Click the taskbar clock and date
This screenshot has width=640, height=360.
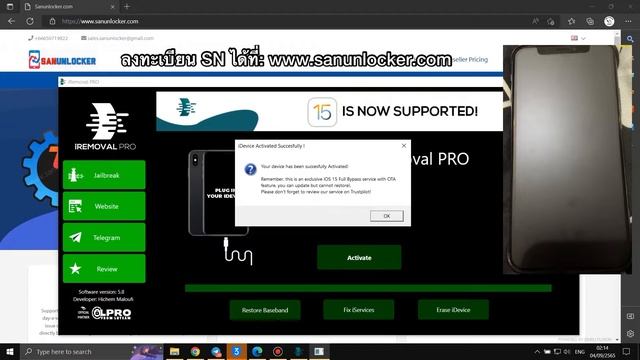coord(602,351)
